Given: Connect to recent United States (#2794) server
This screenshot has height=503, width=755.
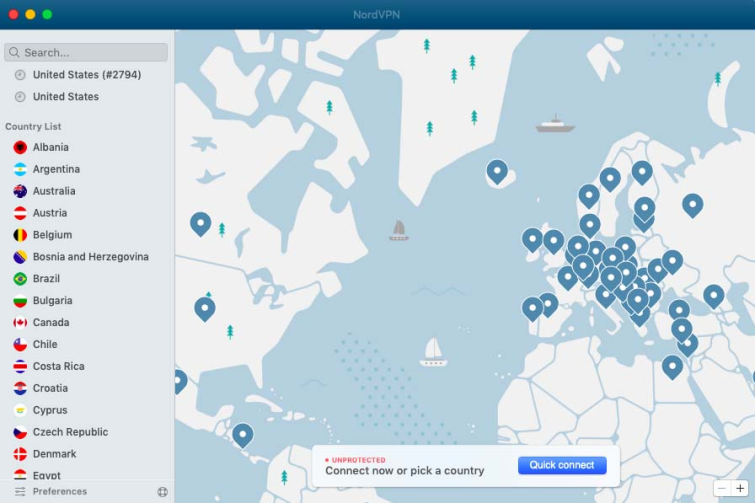Looking at the screenshot, I should pyautogui.click(x=87, y=75).
